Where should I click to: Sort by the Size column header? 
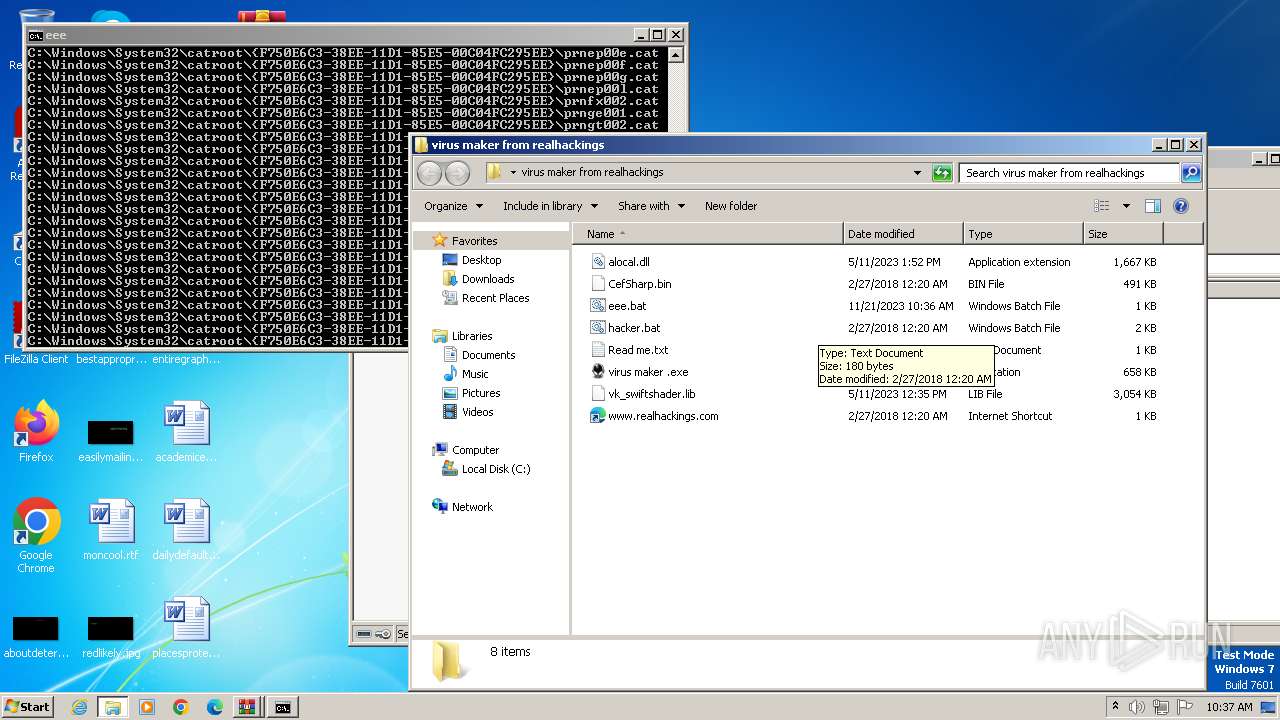tap(1123, 234)
